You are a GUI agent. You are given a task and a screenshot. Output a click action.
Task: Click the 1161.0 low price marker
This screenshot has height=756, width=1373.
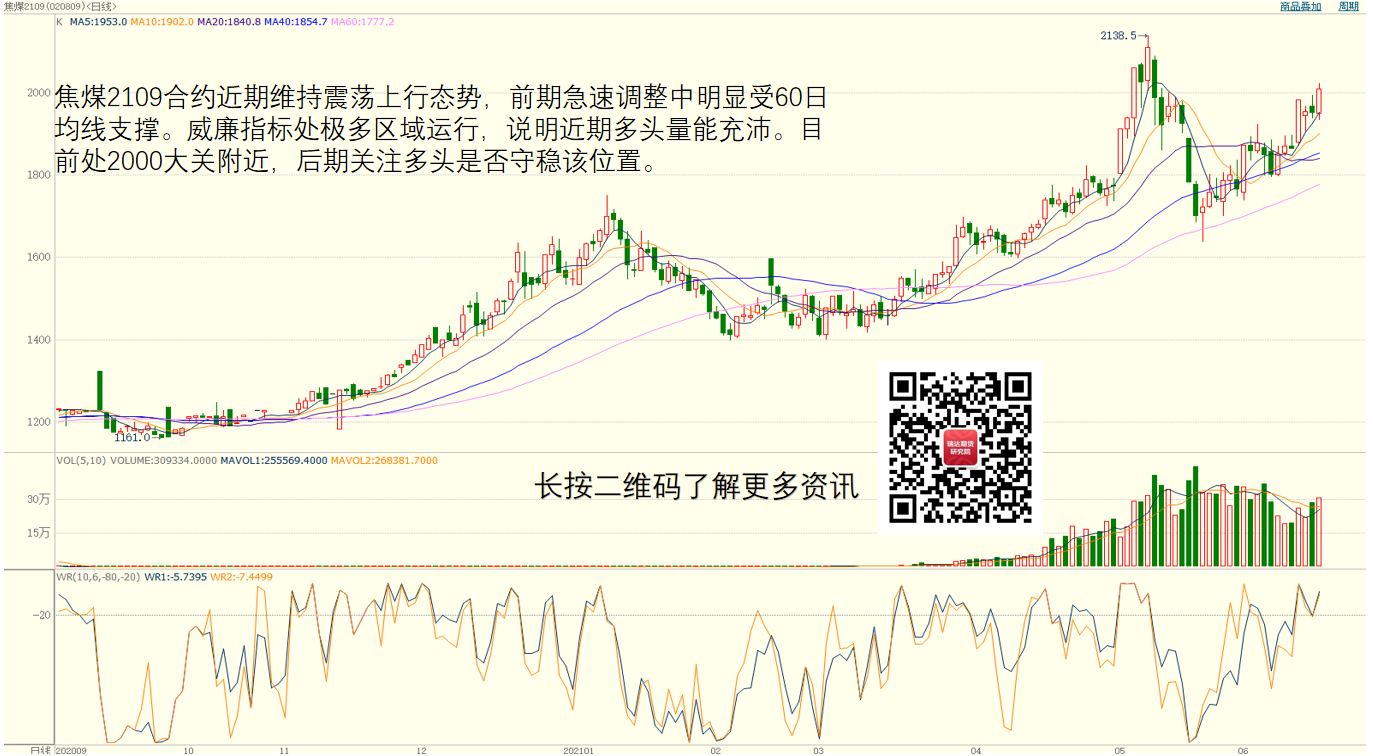(131, 437)
